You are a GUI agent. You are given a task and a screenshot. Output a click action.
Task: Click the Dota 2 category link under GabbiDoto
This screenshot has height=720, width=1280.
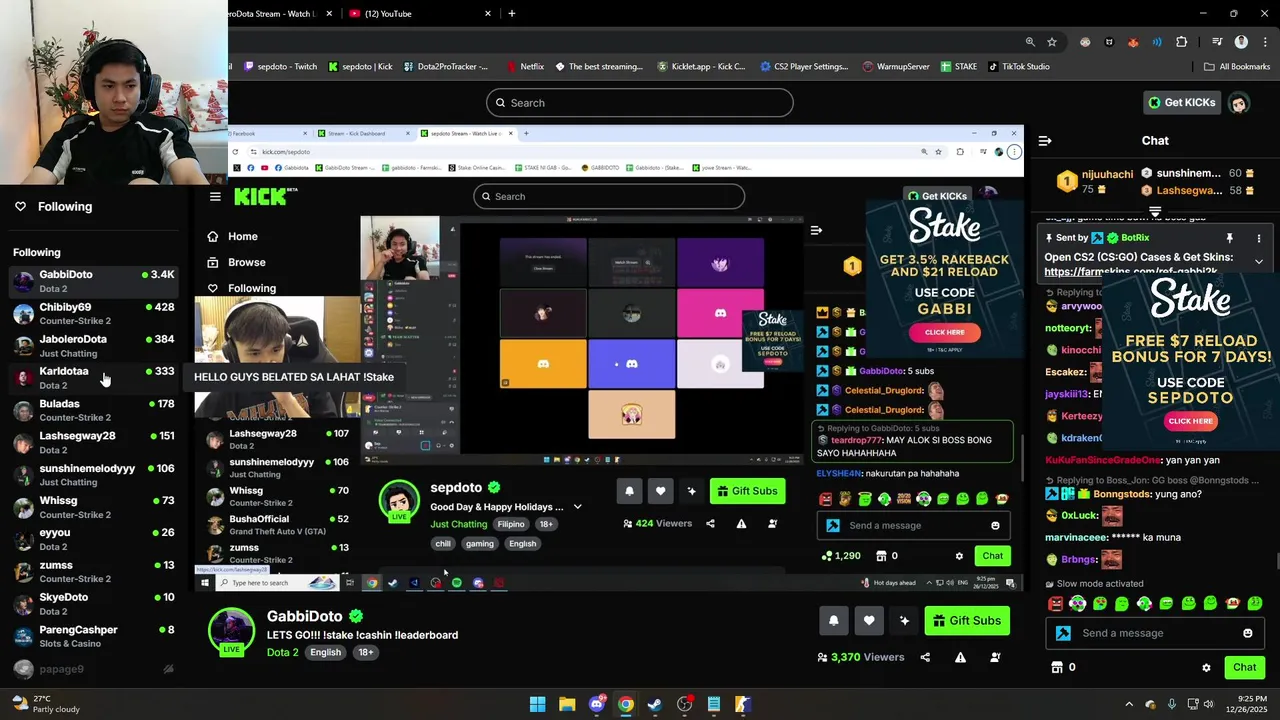coord(283,652)
